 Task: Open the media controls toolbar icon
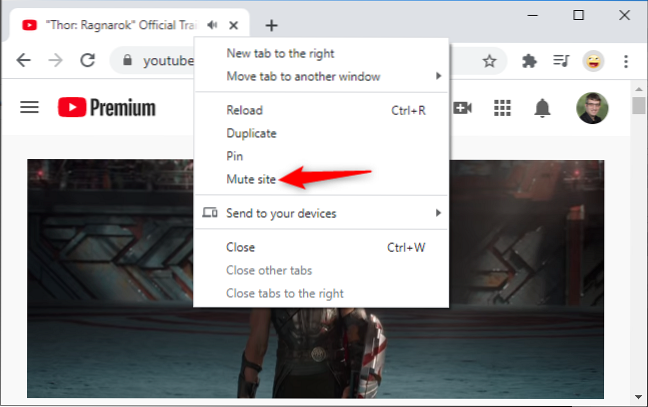point(561,61)
